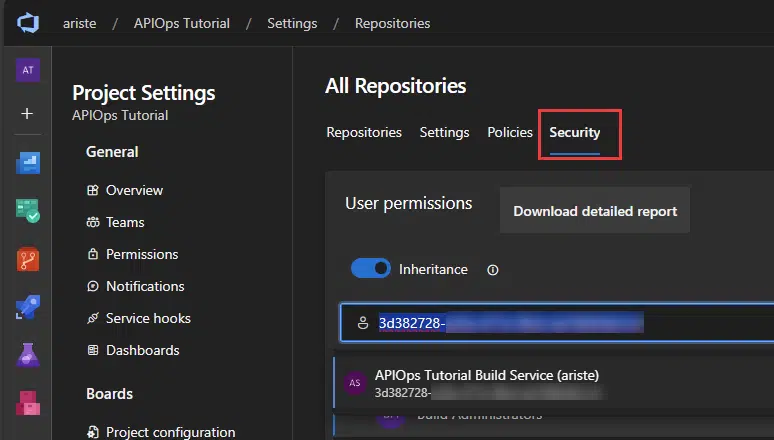Open the Repos hub icon in sidebar

pos(28,259)
